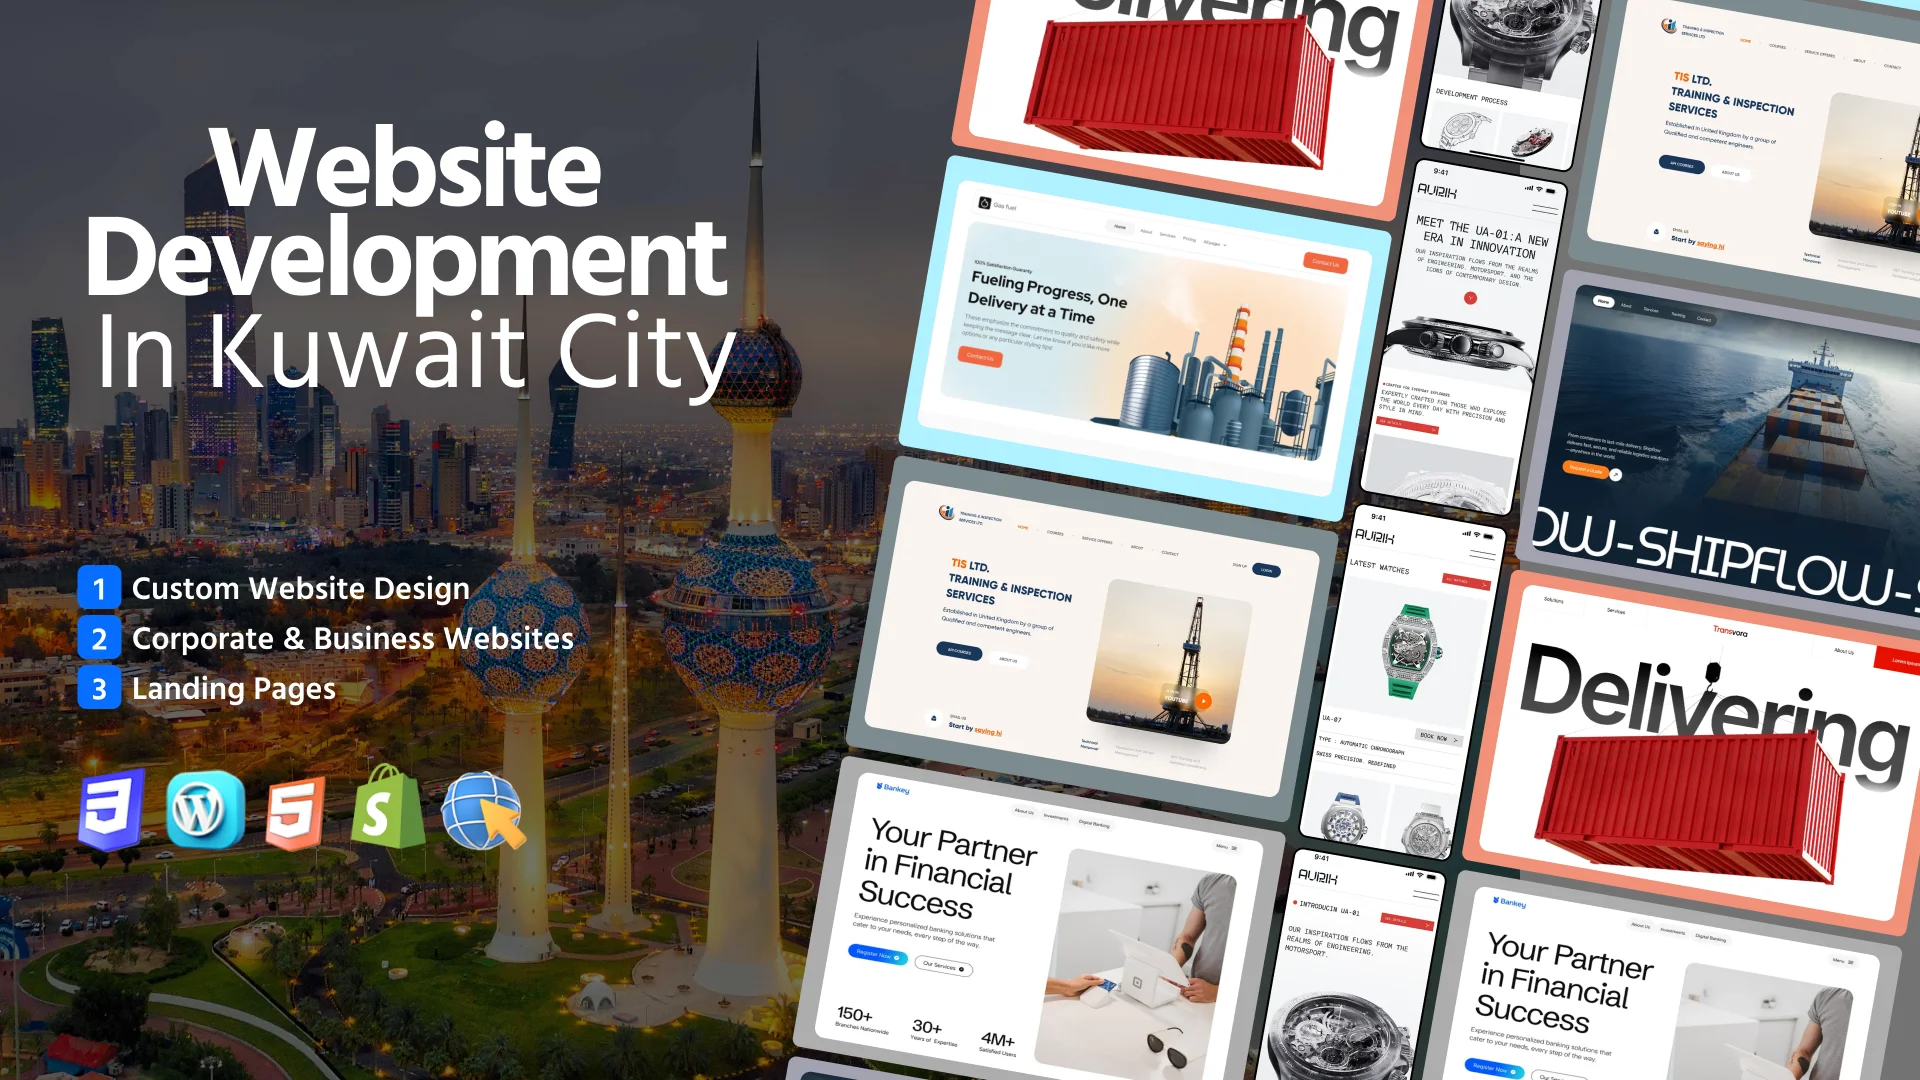Open the hamburger menu on the Aurix phone screen
Image resolution: width=1920 pixels, height=1080 pixels.
pos(1482,553)
